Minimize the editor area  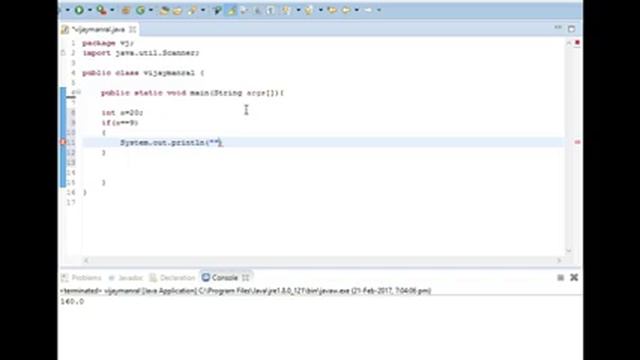[558, 28]
